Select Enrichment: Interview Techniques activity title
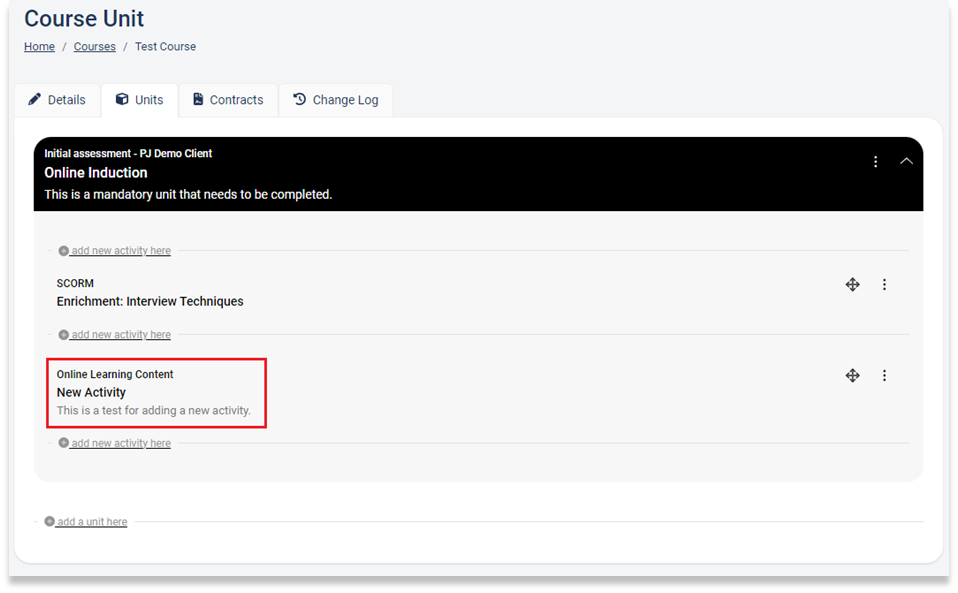Screen dimensions: 958x593 (150, 301)
